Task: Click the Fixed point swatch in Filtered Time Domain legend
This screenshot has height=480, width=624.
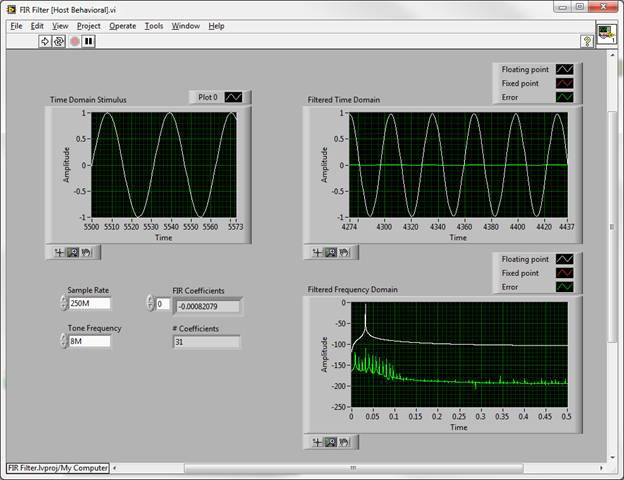Action: pyautogui.click(x=566, y=83)
